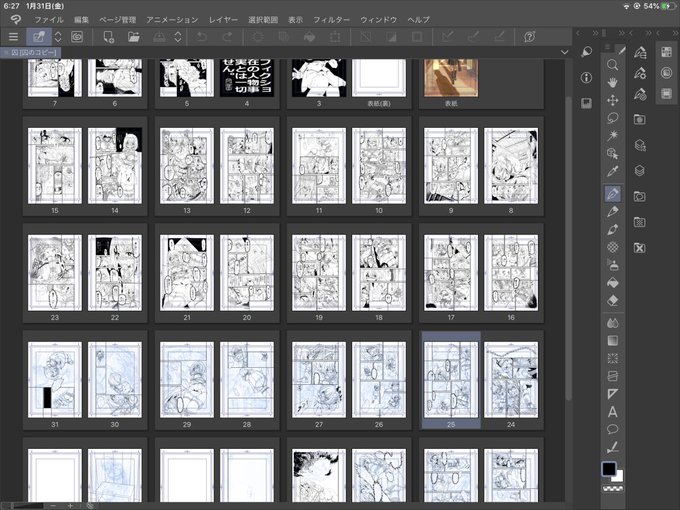Select the Zoom magnifier tool
Image resolution: width=680 pixels, height=510 pixels.
point(612,65)
